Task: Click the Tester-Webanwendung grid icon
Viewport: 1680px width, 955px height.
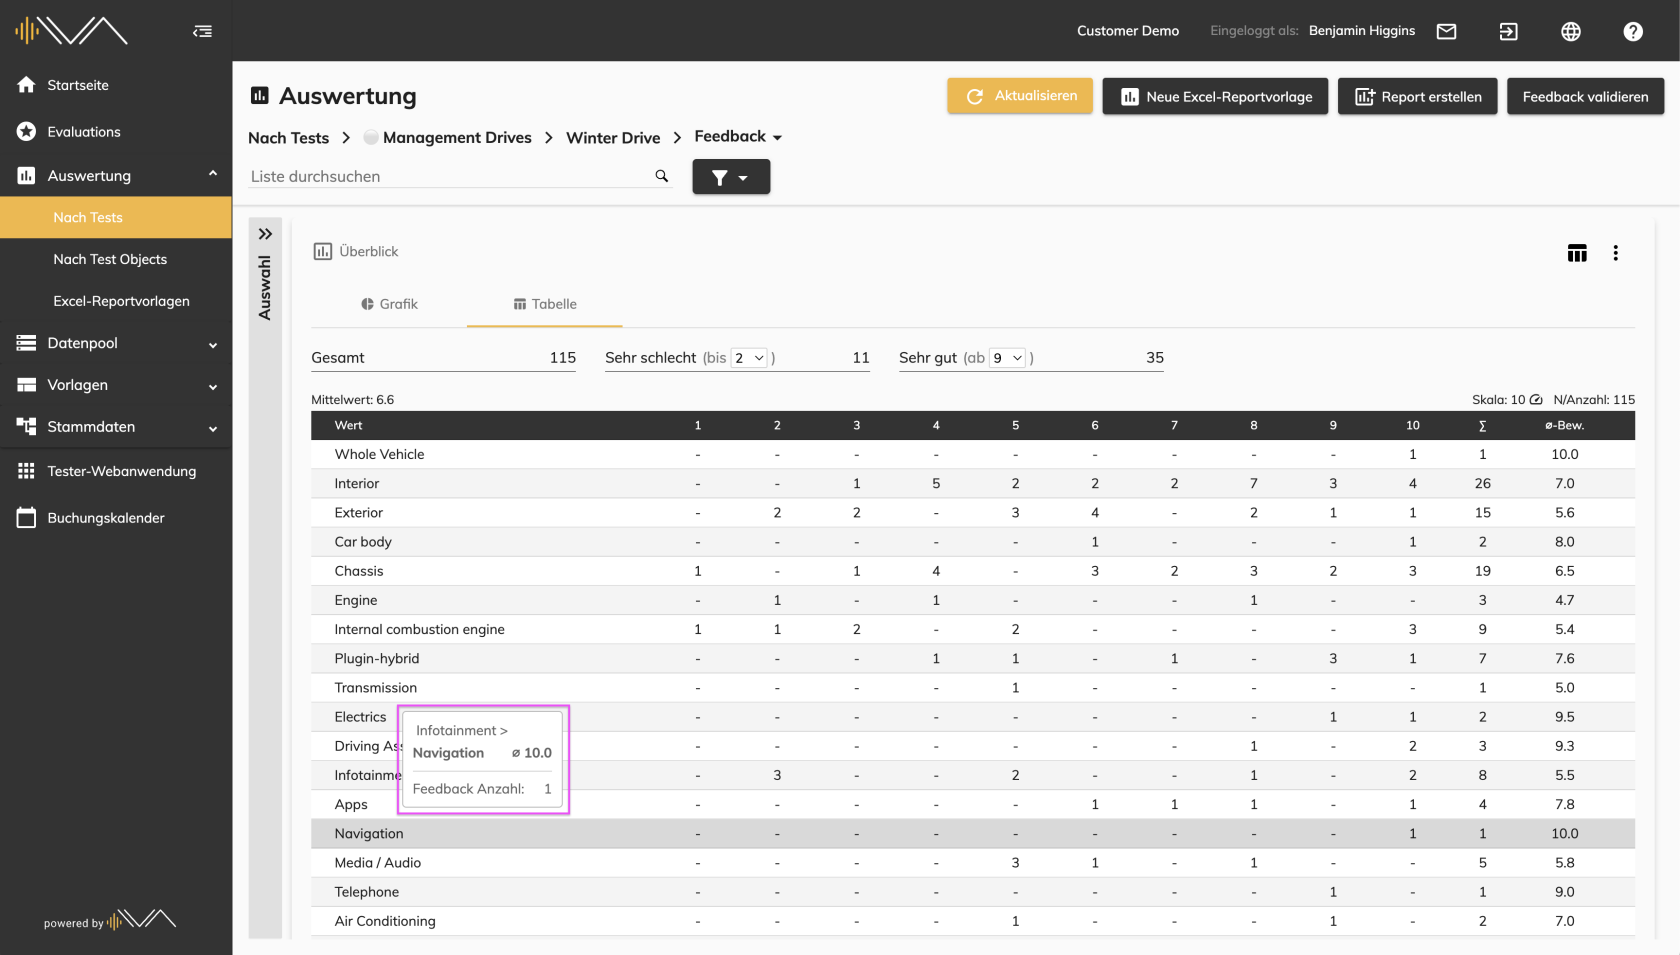Action: (26, 471)
